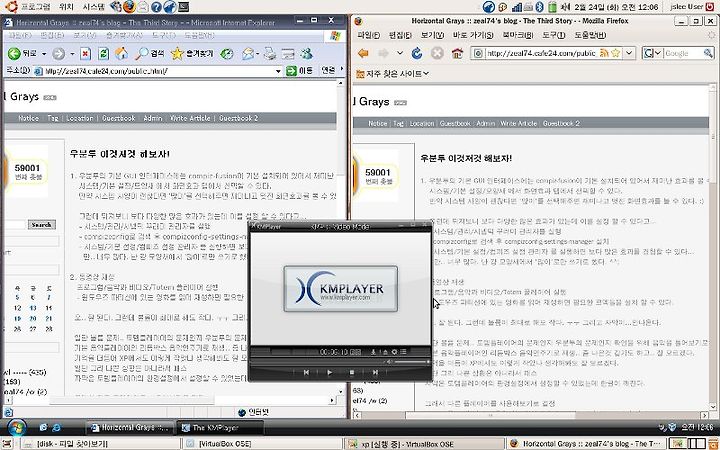The height and width of the screenshot is (450, 720).
Task: Open the magnifier Search in Internet Explorer
Action: coord(150,54)
